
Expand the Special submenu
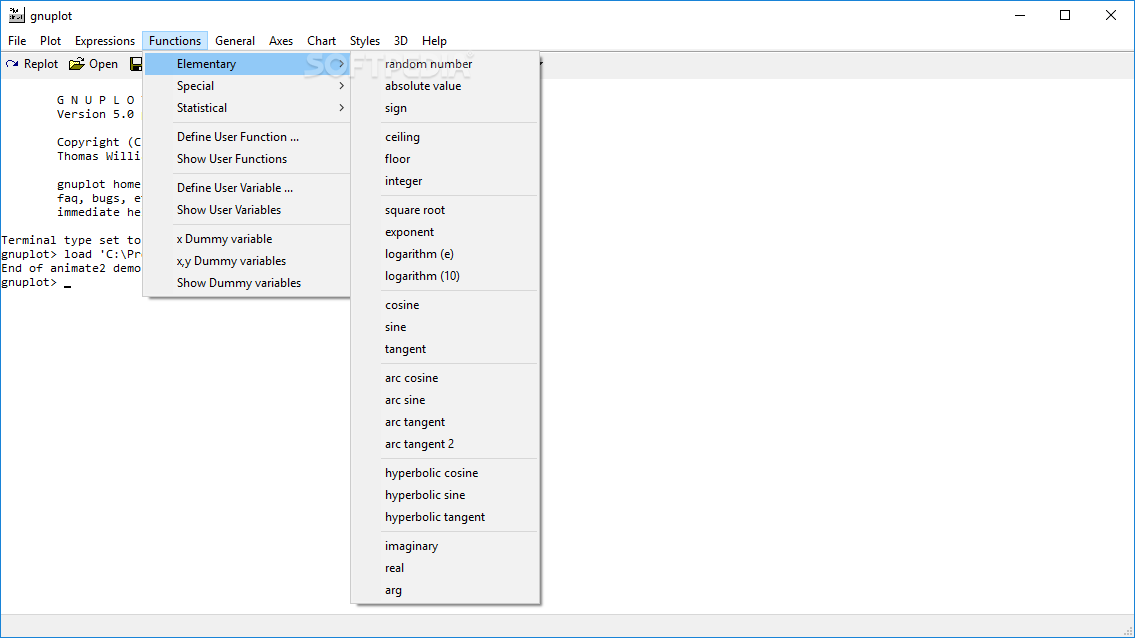click(248, 86)
